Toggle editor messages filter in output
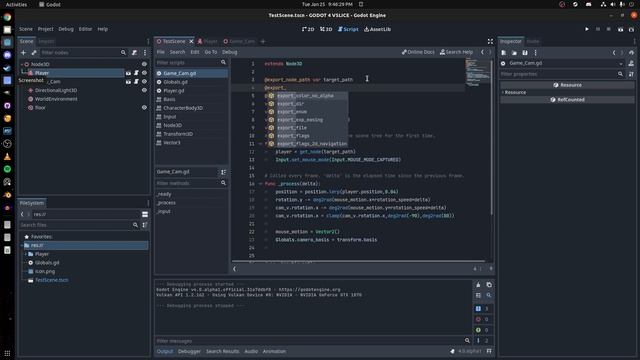640x360 pixels. (483, 340)
